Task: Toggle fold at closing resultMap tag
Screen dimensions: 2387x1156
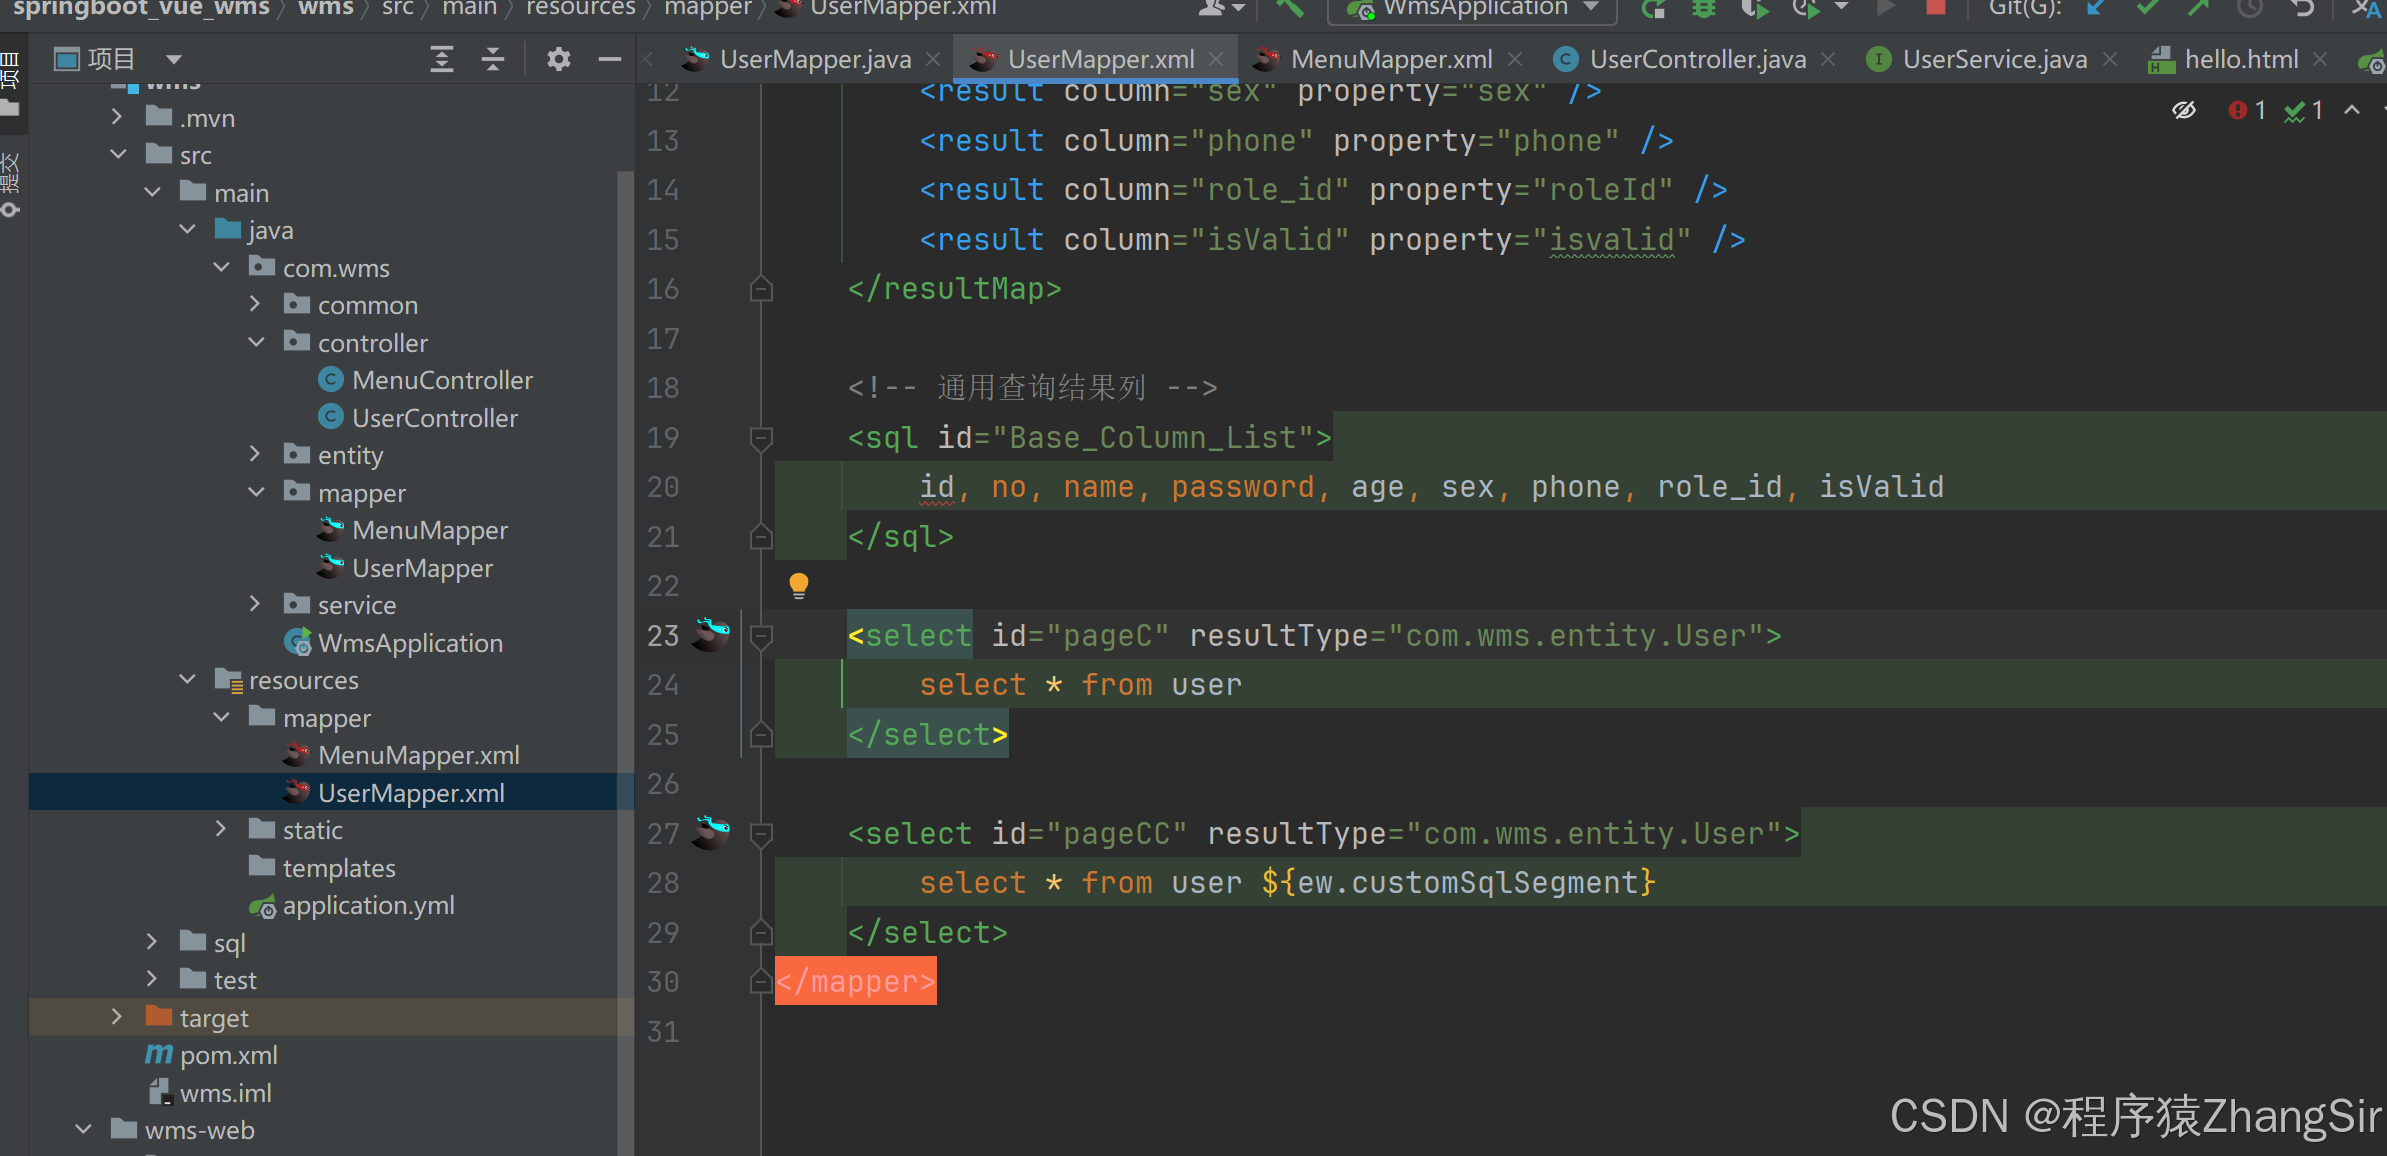Action: [x=761, y=289]
